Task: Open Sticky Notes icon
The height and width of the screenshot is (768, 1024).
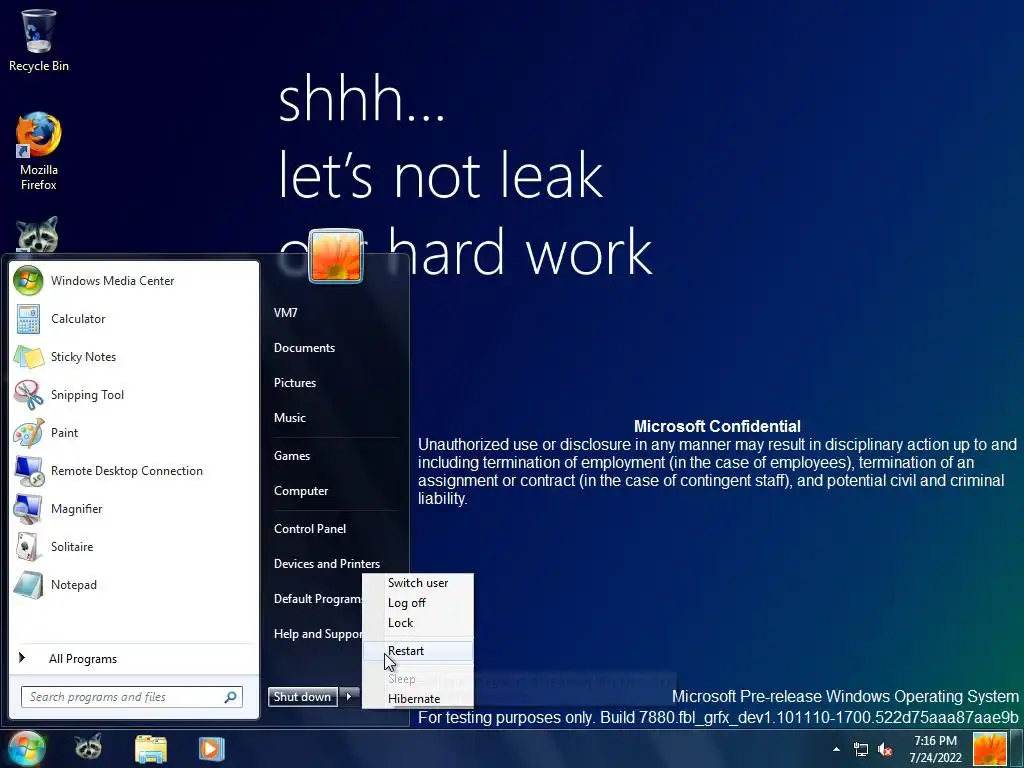Action: 28,357
